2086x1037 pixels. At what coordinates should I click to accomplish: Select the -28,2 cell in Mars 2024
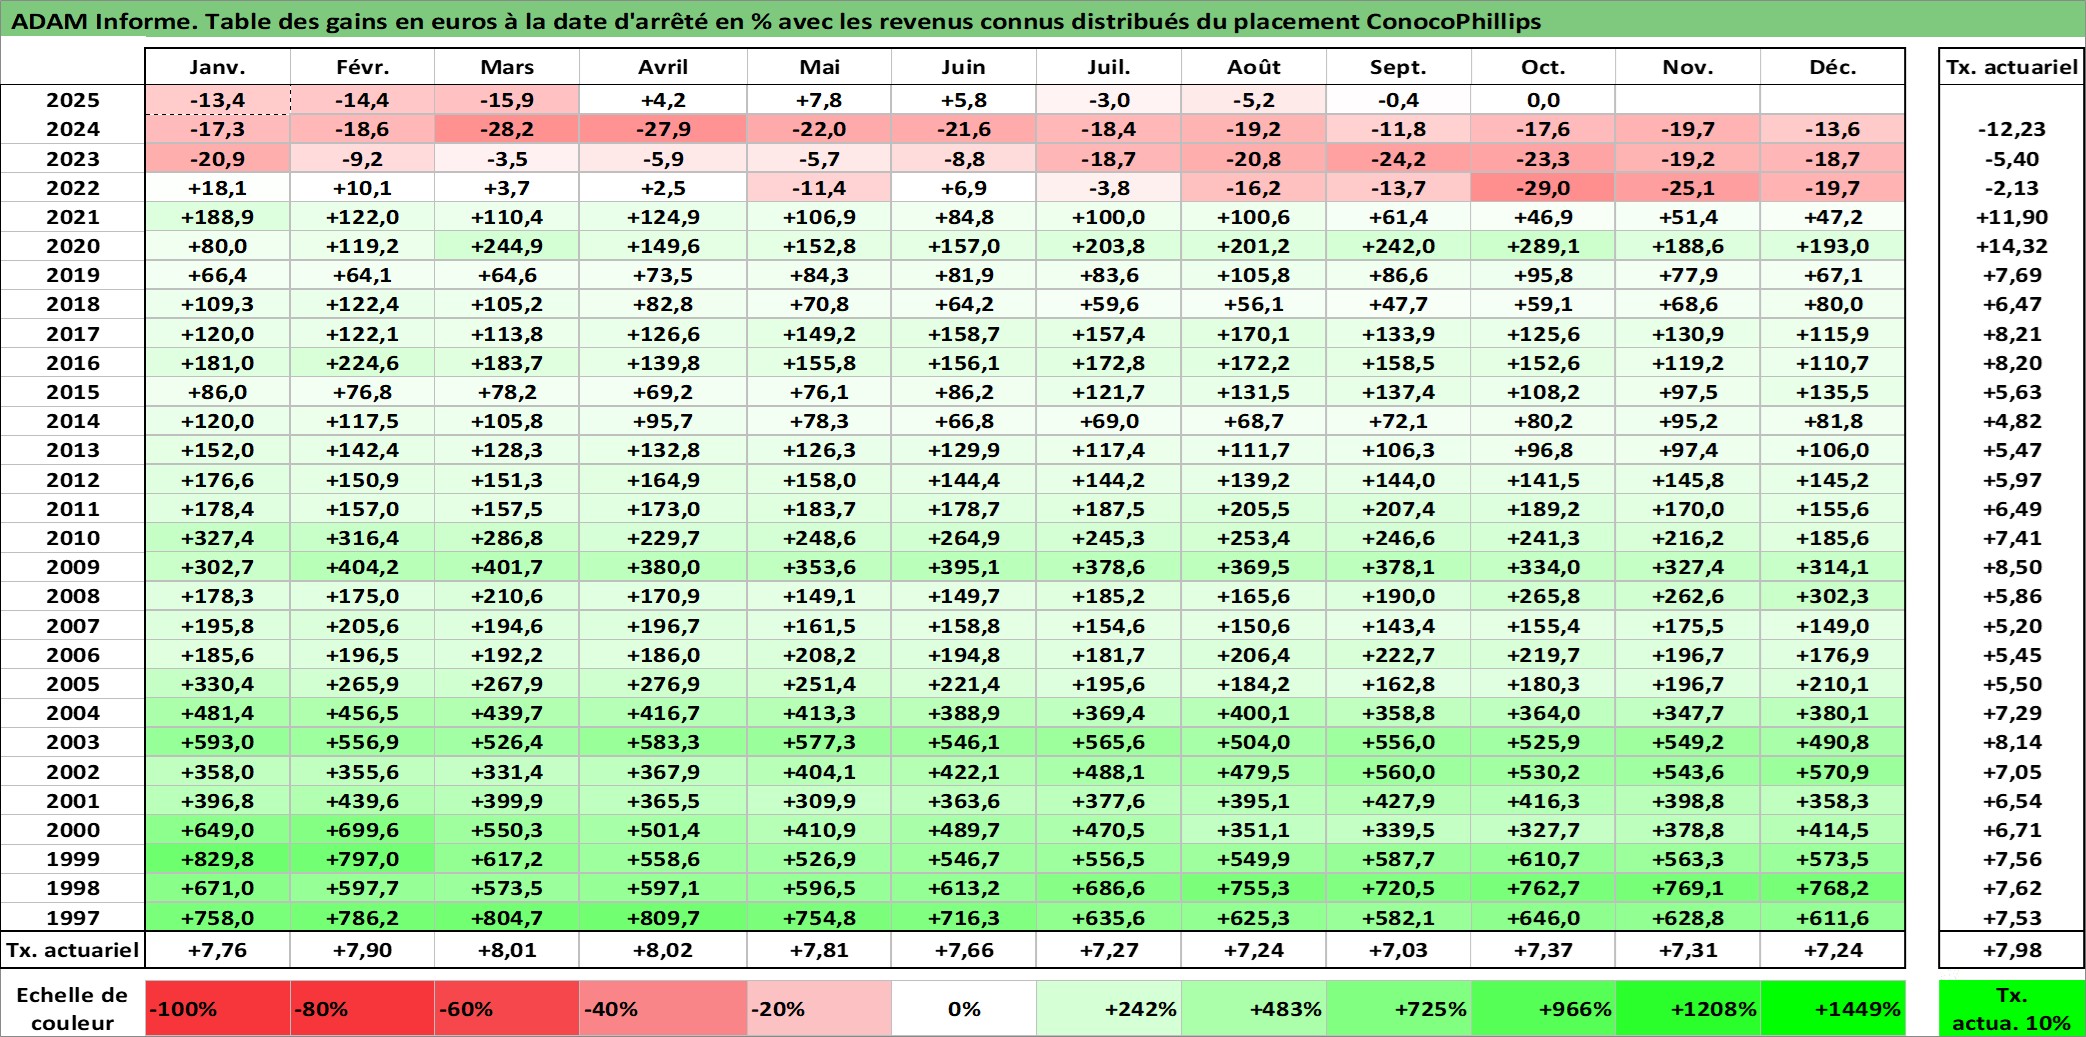click(507, 129)
